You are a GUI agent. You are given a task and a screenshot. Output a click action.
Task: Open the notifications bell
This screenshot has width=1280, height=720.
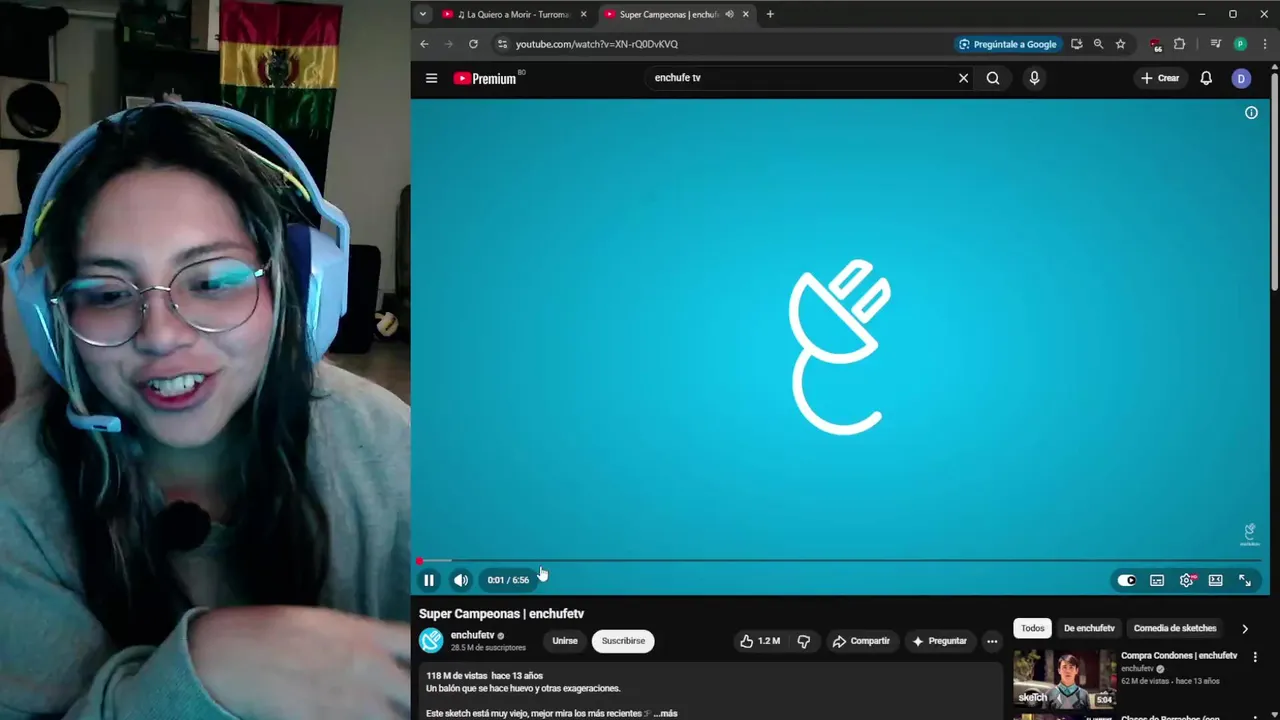click(1206, 78)
